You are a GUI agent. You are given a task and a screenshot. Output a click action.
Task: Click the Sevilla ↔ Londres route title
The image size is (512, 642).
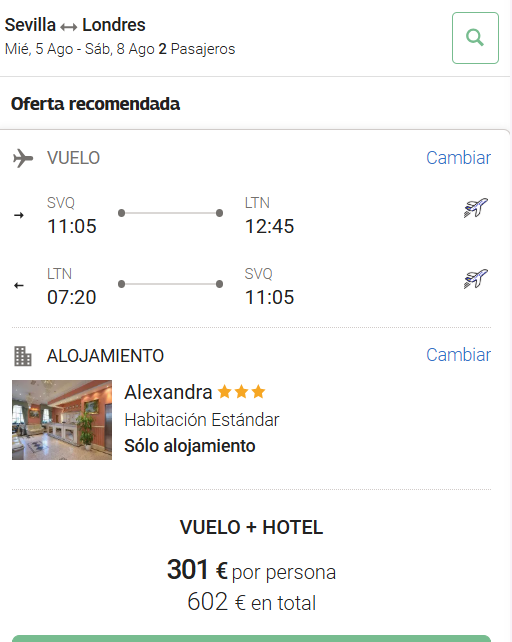pyautogui.click(x=75, y=25)
